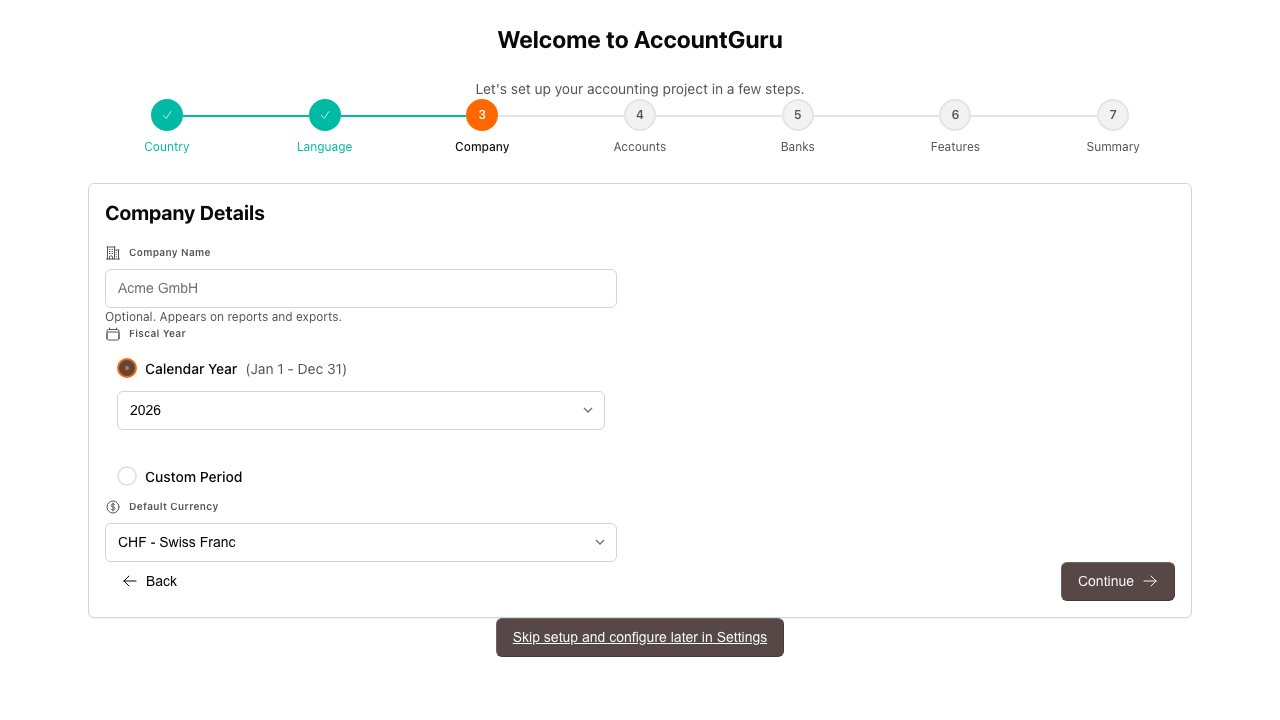The width and height of the screenshot is (1280, 720).
Task: Click the dollar icon beside Default Currency
Action: 113,507
